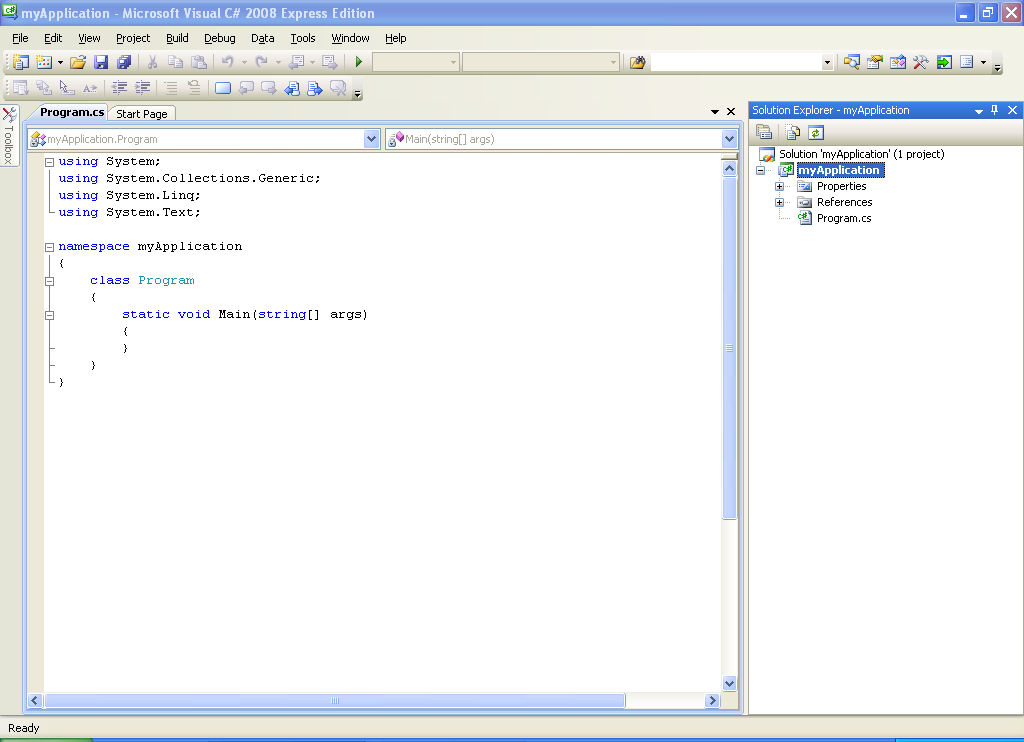Open the Add New Item dropdown arrow

pos(60,63)
